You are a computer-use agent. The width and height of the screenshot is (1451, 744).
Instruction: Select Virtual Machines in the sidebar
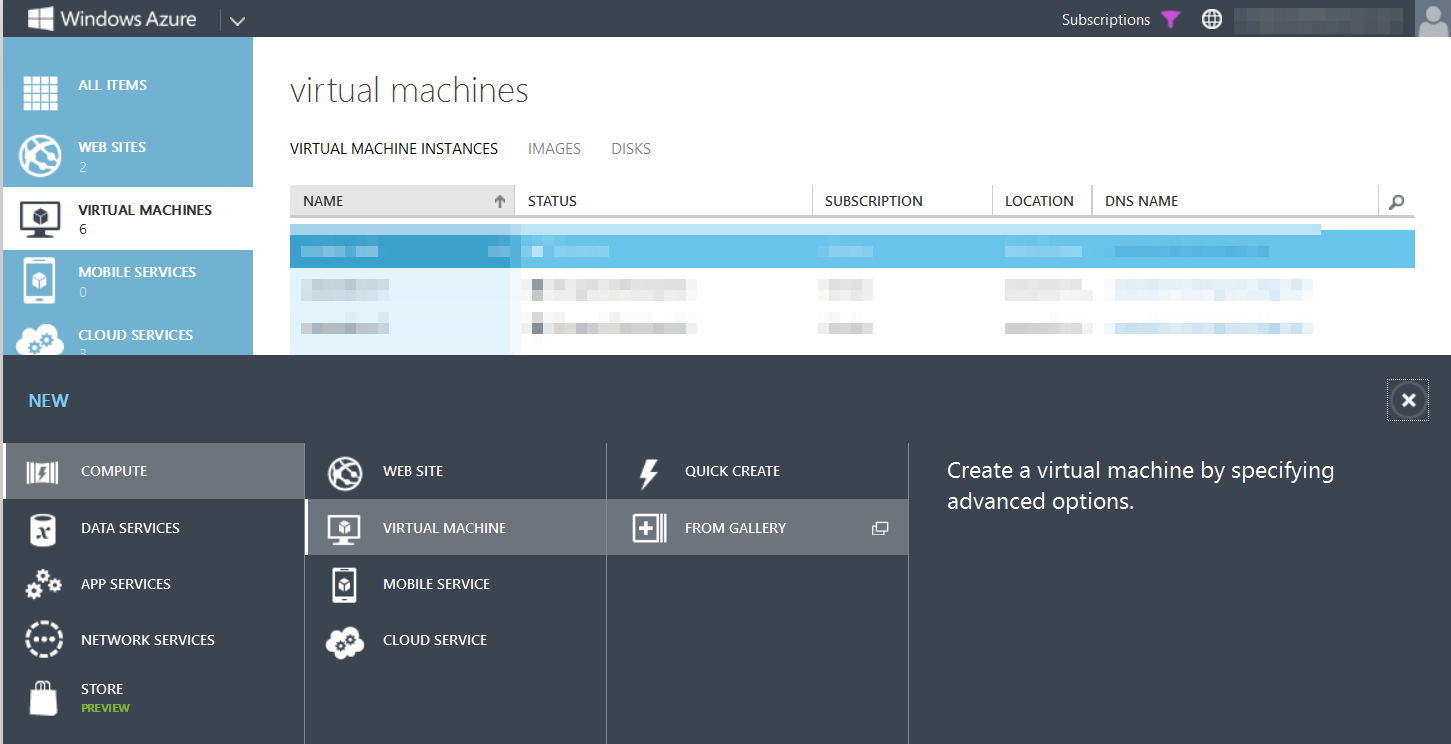tap(128, 218)
